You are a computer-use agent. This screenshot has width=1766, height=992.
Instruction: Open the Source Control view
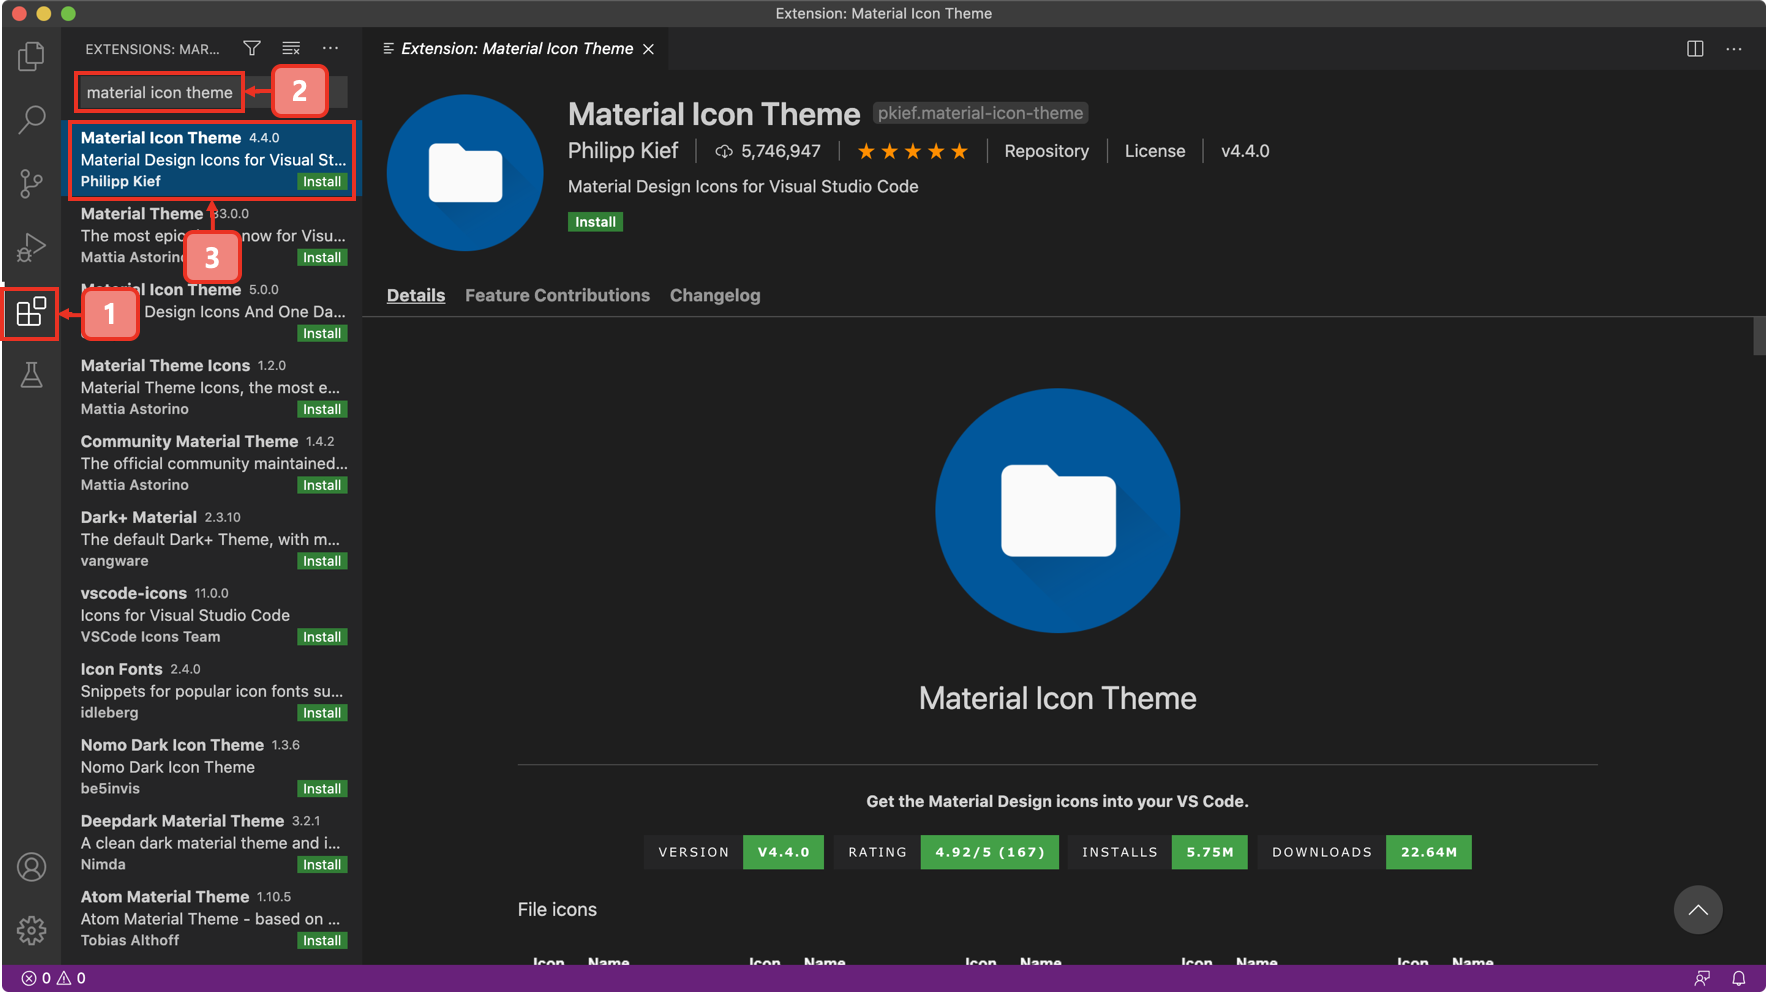tap(31, 183)
